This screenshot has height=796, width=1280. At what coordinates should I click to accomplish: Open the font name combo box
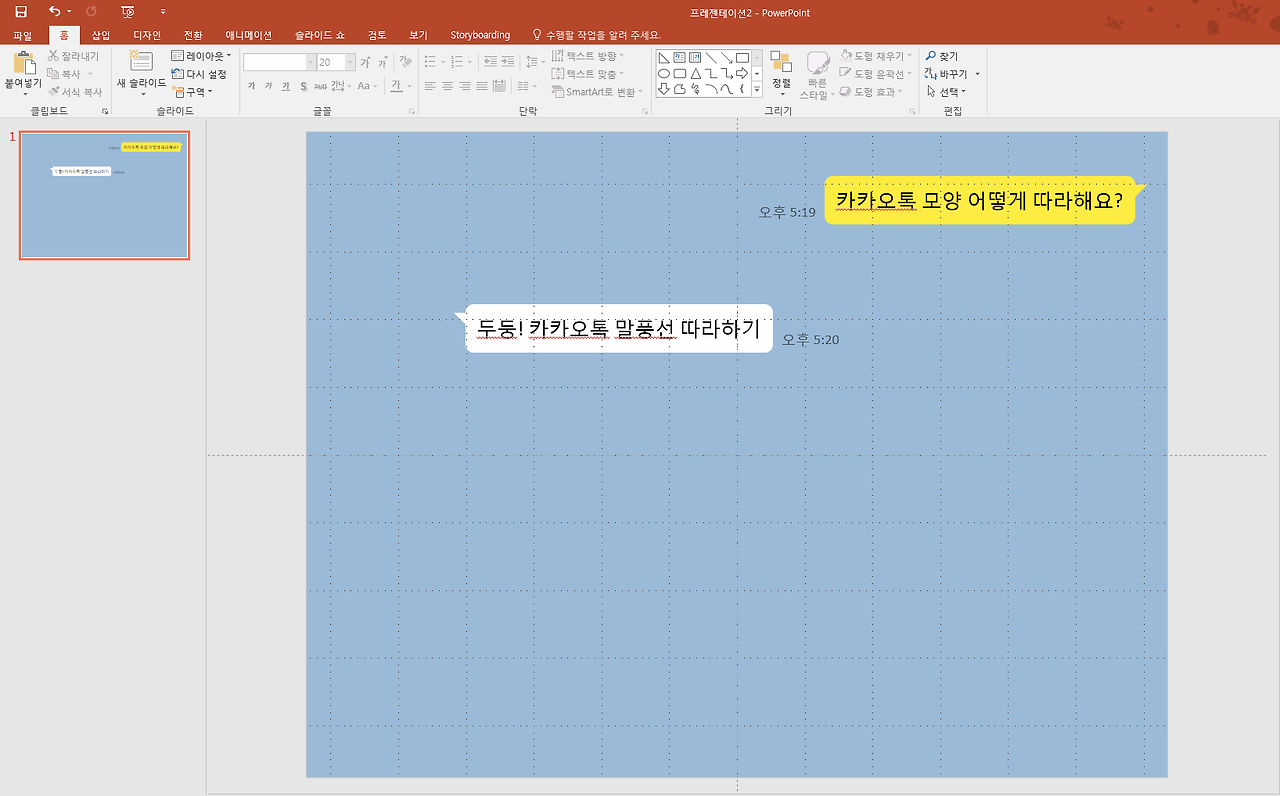click(279, 62)
